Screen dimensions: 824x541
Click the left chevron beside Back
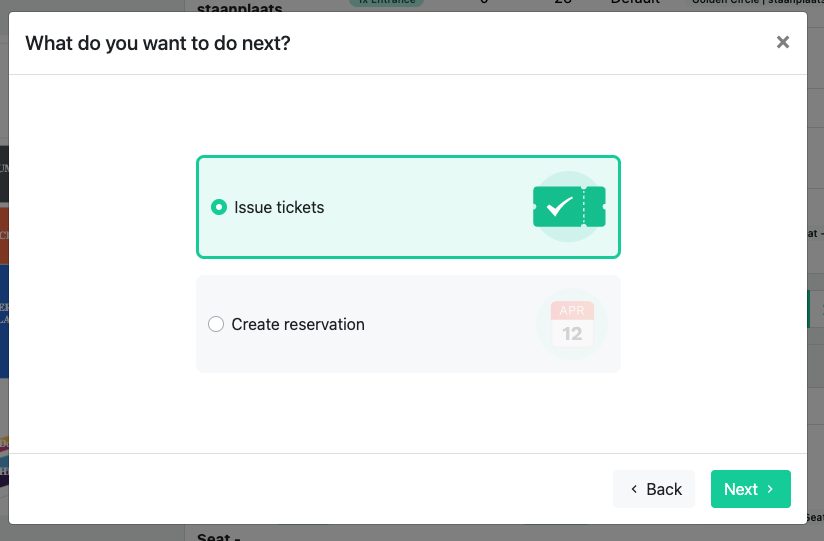point(634,489)
